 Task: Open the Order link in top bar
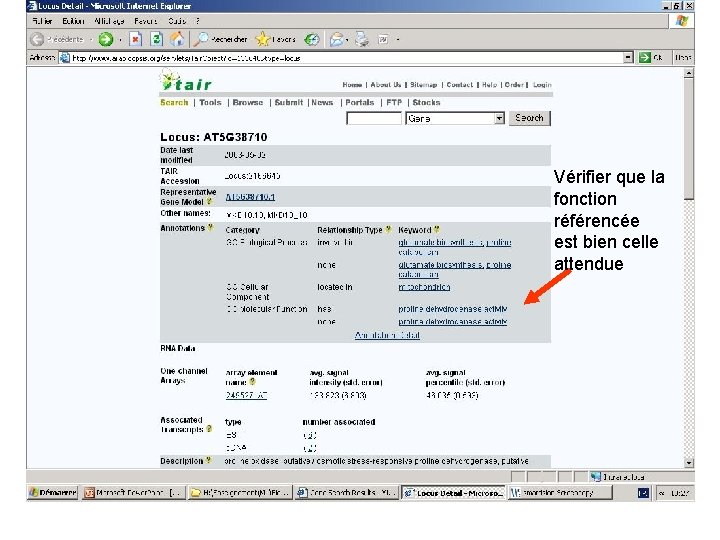[514, 85]
